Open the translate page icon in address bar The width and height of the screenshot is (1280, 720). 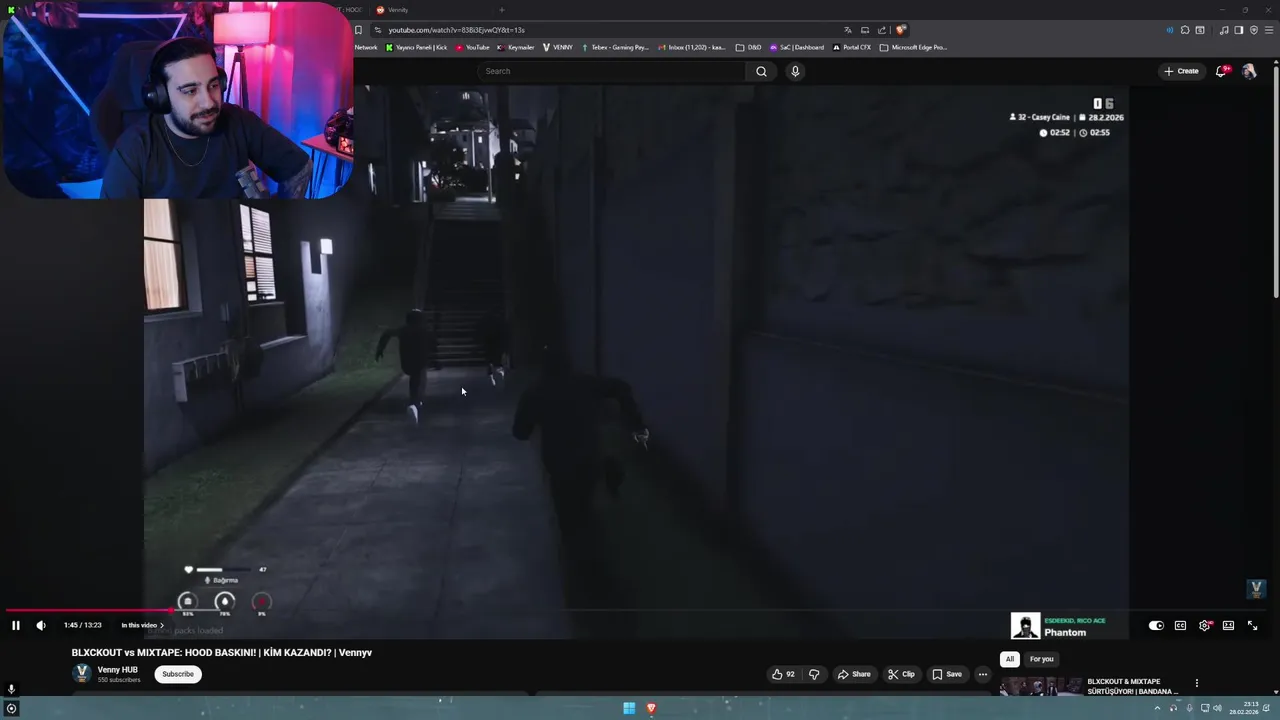[x=848, y=30]
